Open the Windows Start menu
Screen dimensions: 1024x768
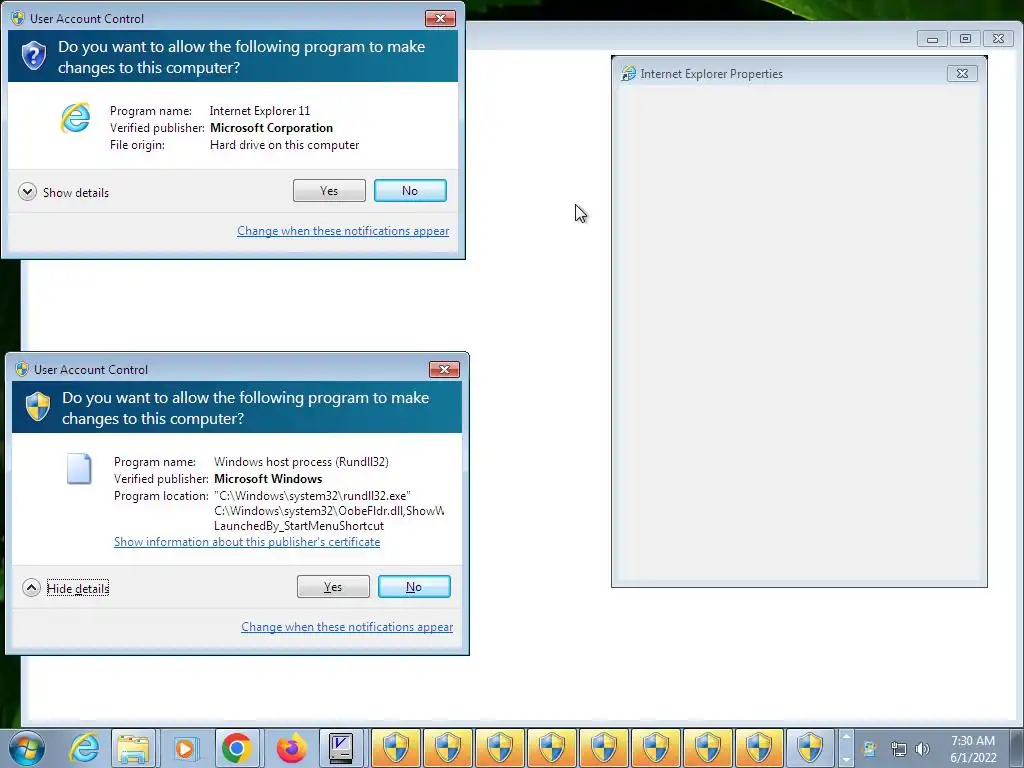[27, 748]
